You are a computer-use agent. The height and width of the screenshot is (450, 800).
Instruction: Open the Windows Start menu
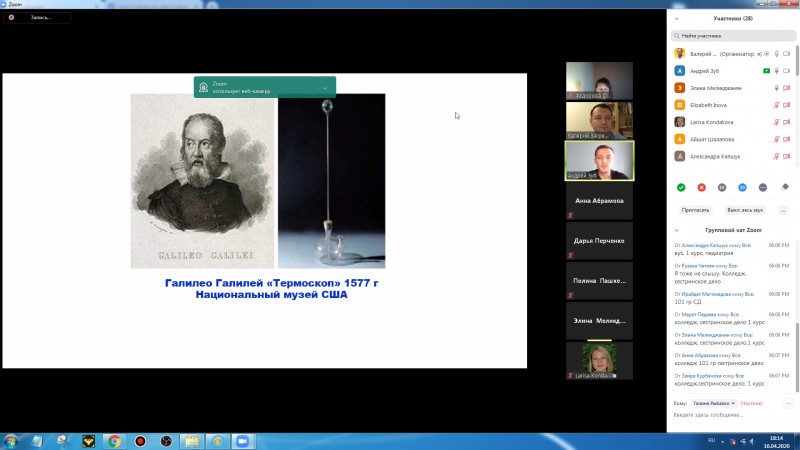11,441
